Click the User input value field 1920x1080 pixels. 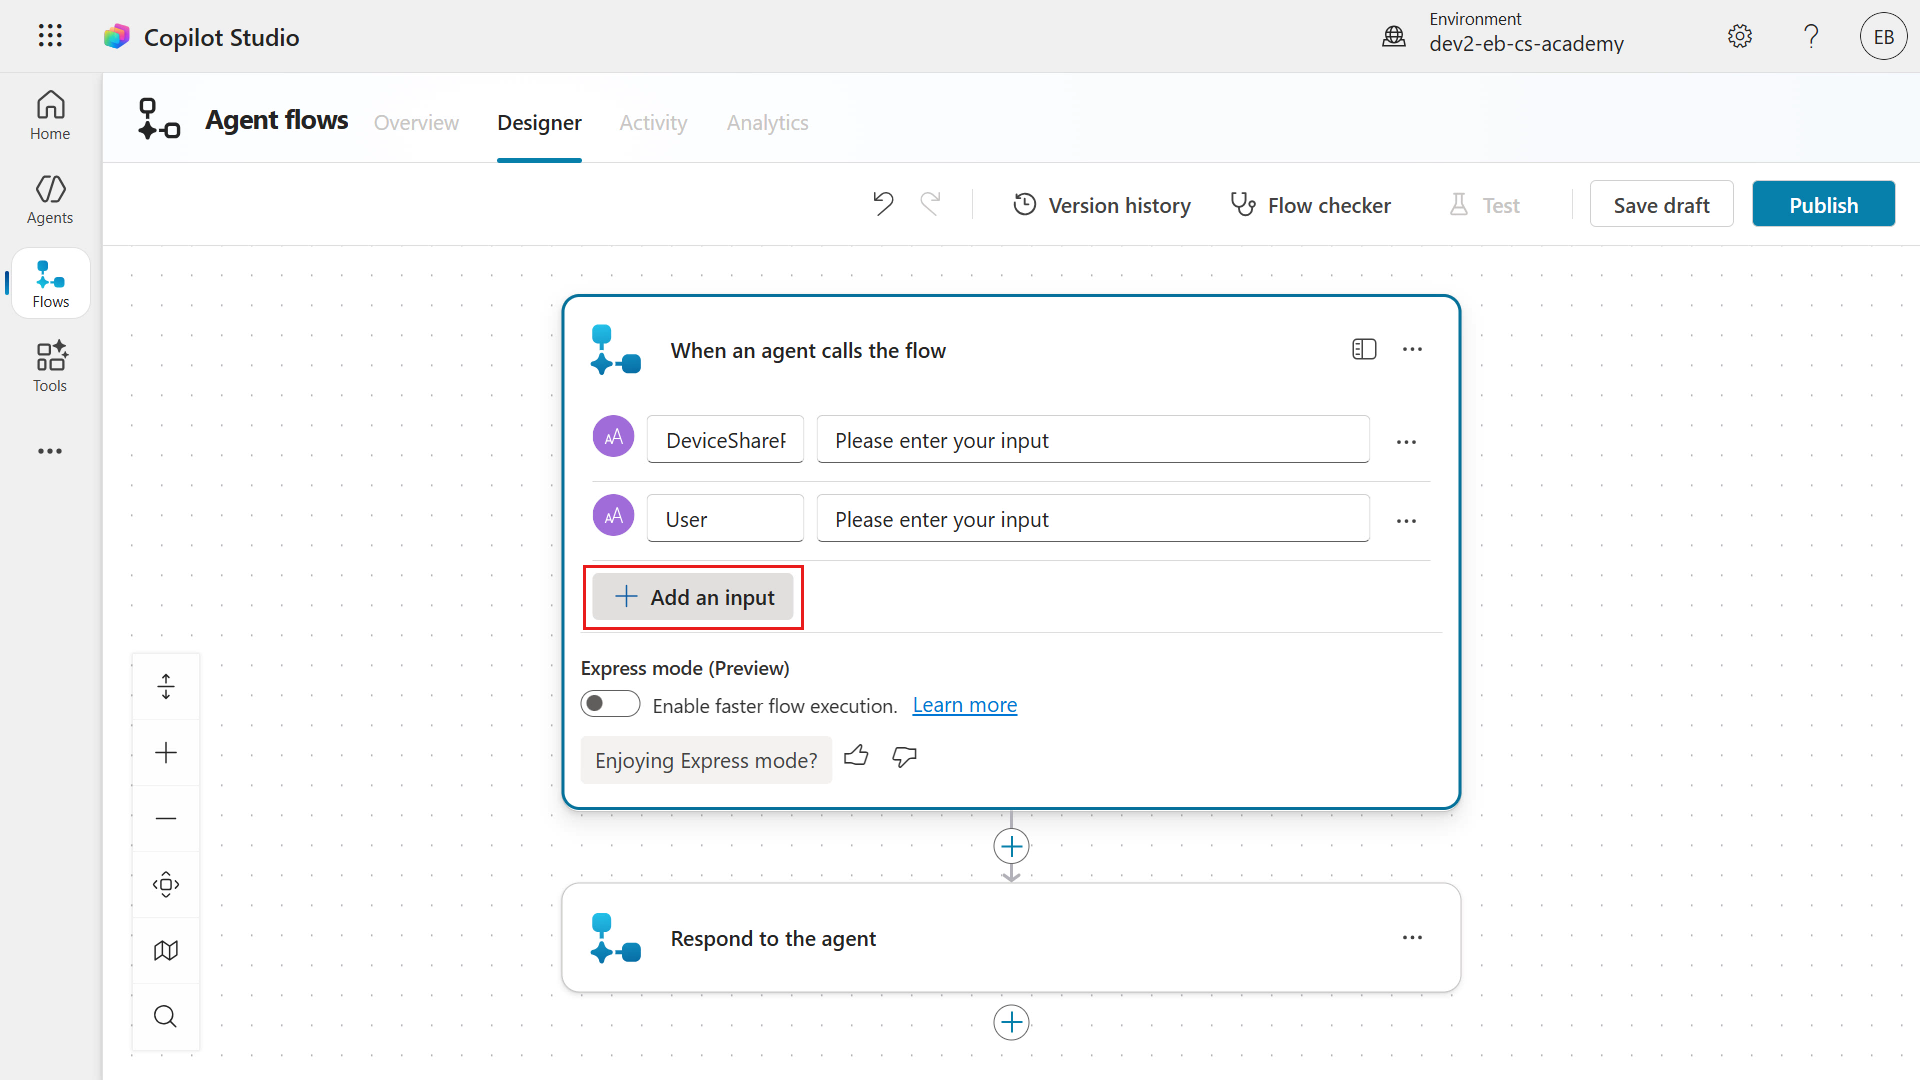(1092, 519)
